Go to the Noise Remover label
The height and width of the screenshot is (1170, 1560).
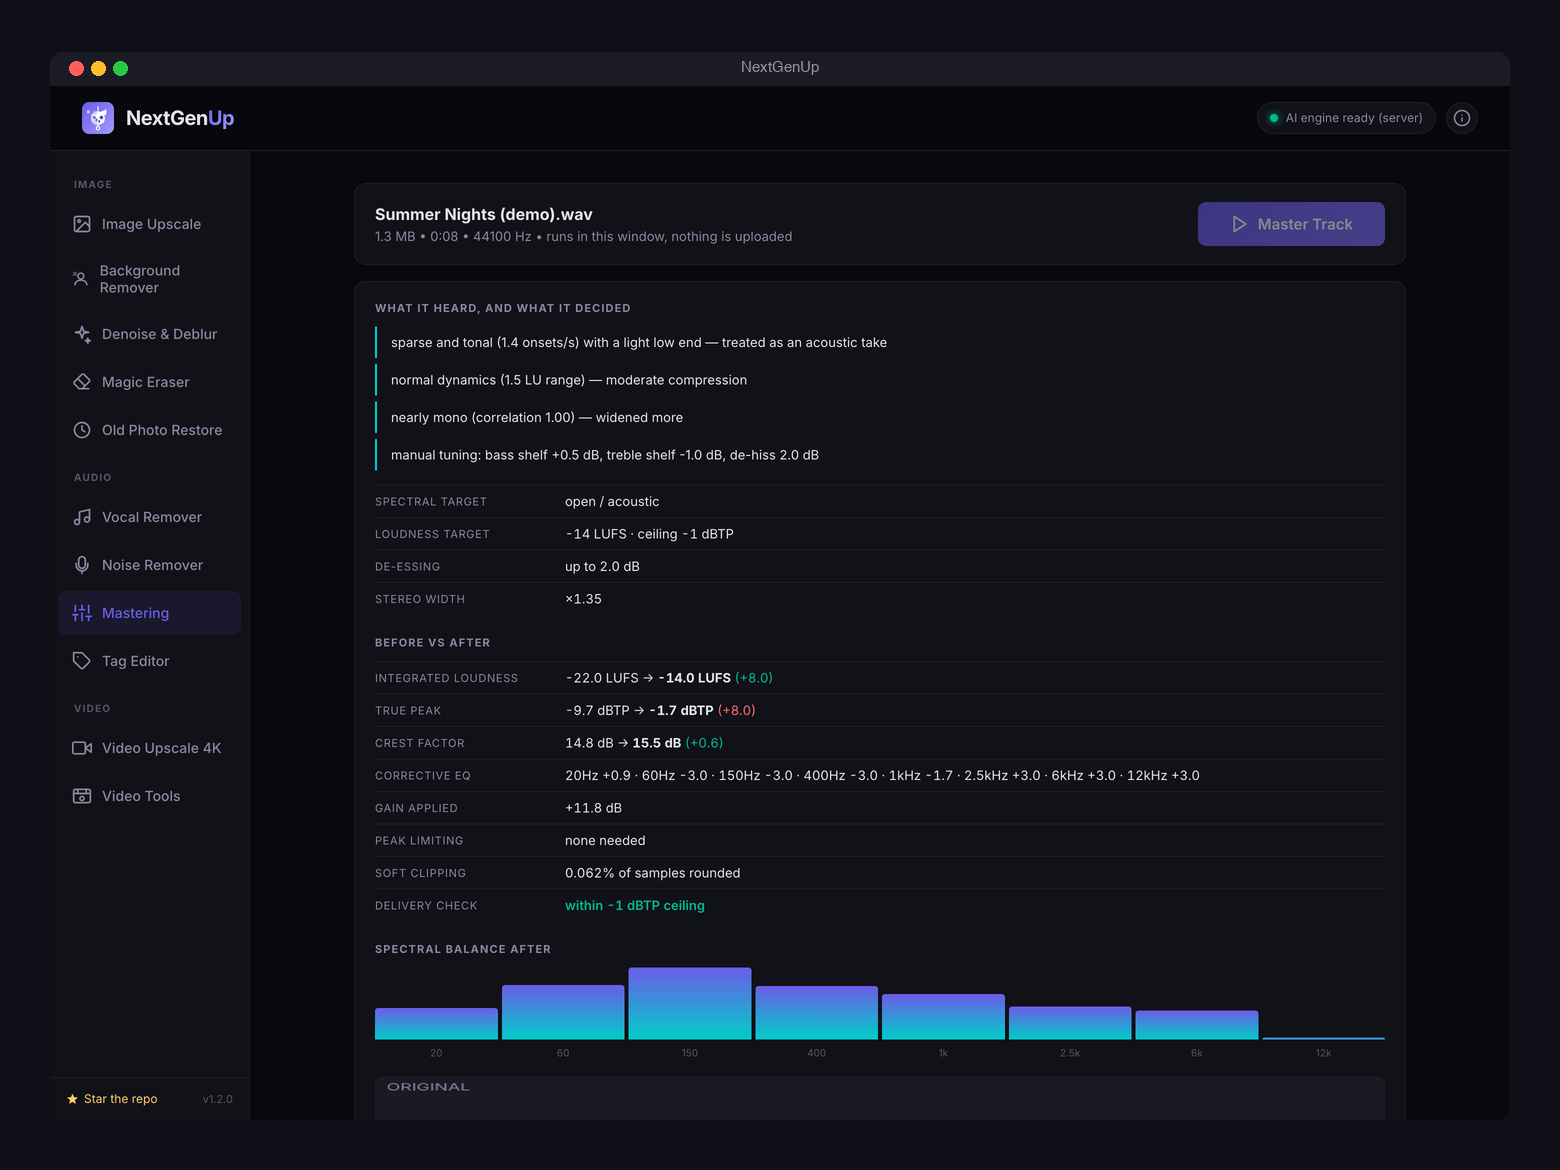pyautogui.click(x=152, y=565)
